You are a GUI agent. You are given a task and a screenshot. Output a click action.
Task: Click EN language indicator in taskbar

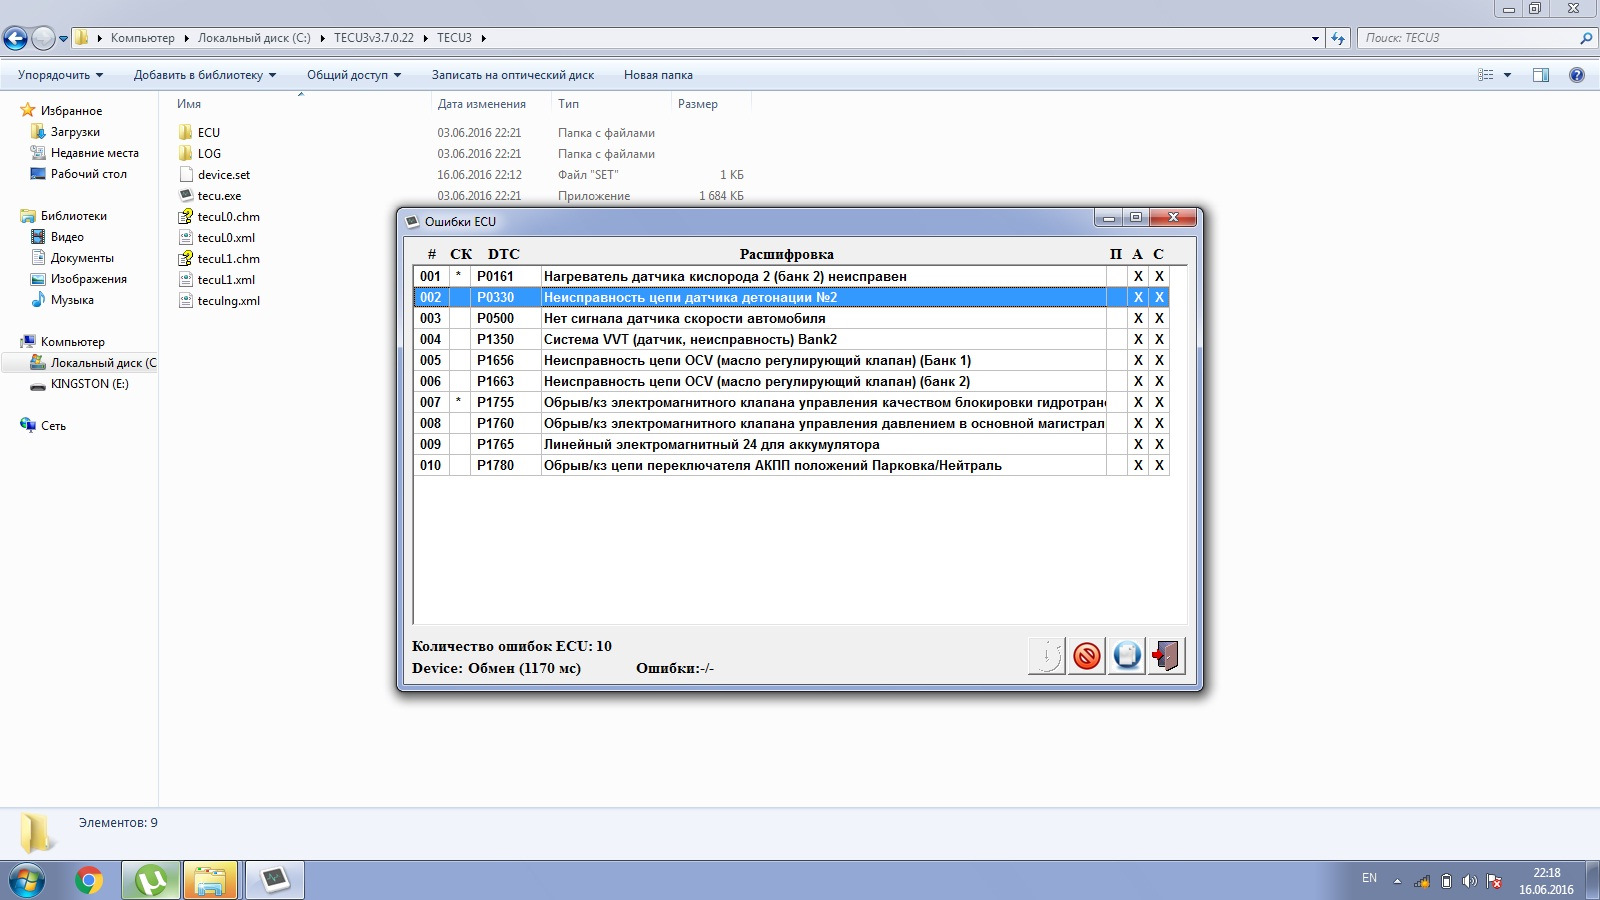pyautogui.click(x=1369, y=878)
